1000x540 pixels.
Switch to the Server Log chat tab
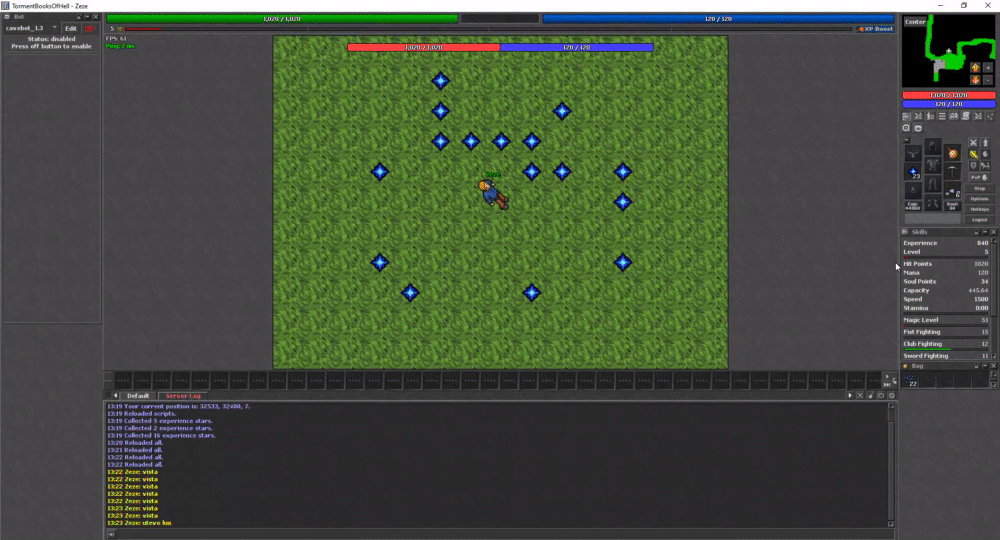click(x=182, y=396)
